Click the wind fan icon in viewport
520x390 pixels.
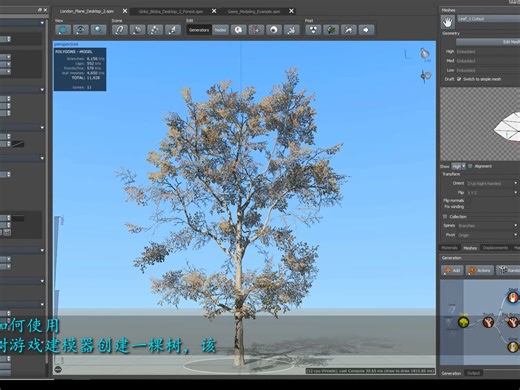pyautogui.click(x=425, y=76)
